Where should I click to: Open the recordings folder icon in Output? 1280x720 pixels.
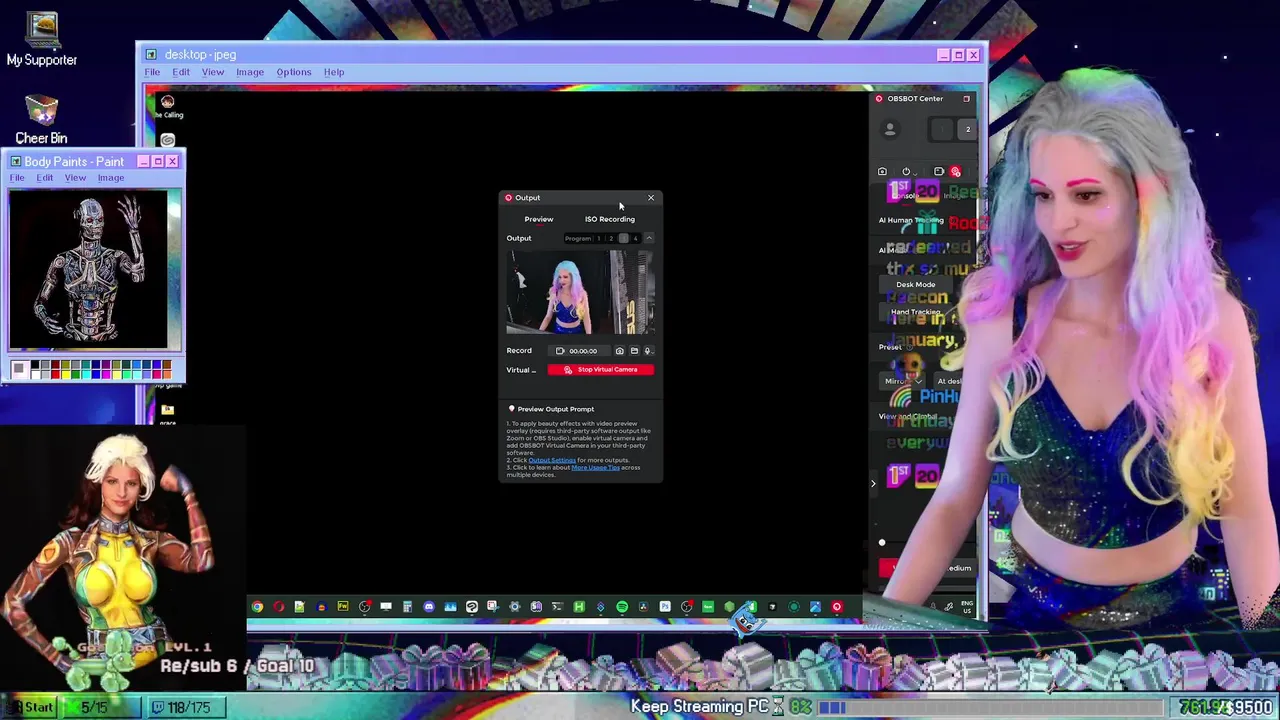[634, 351]
